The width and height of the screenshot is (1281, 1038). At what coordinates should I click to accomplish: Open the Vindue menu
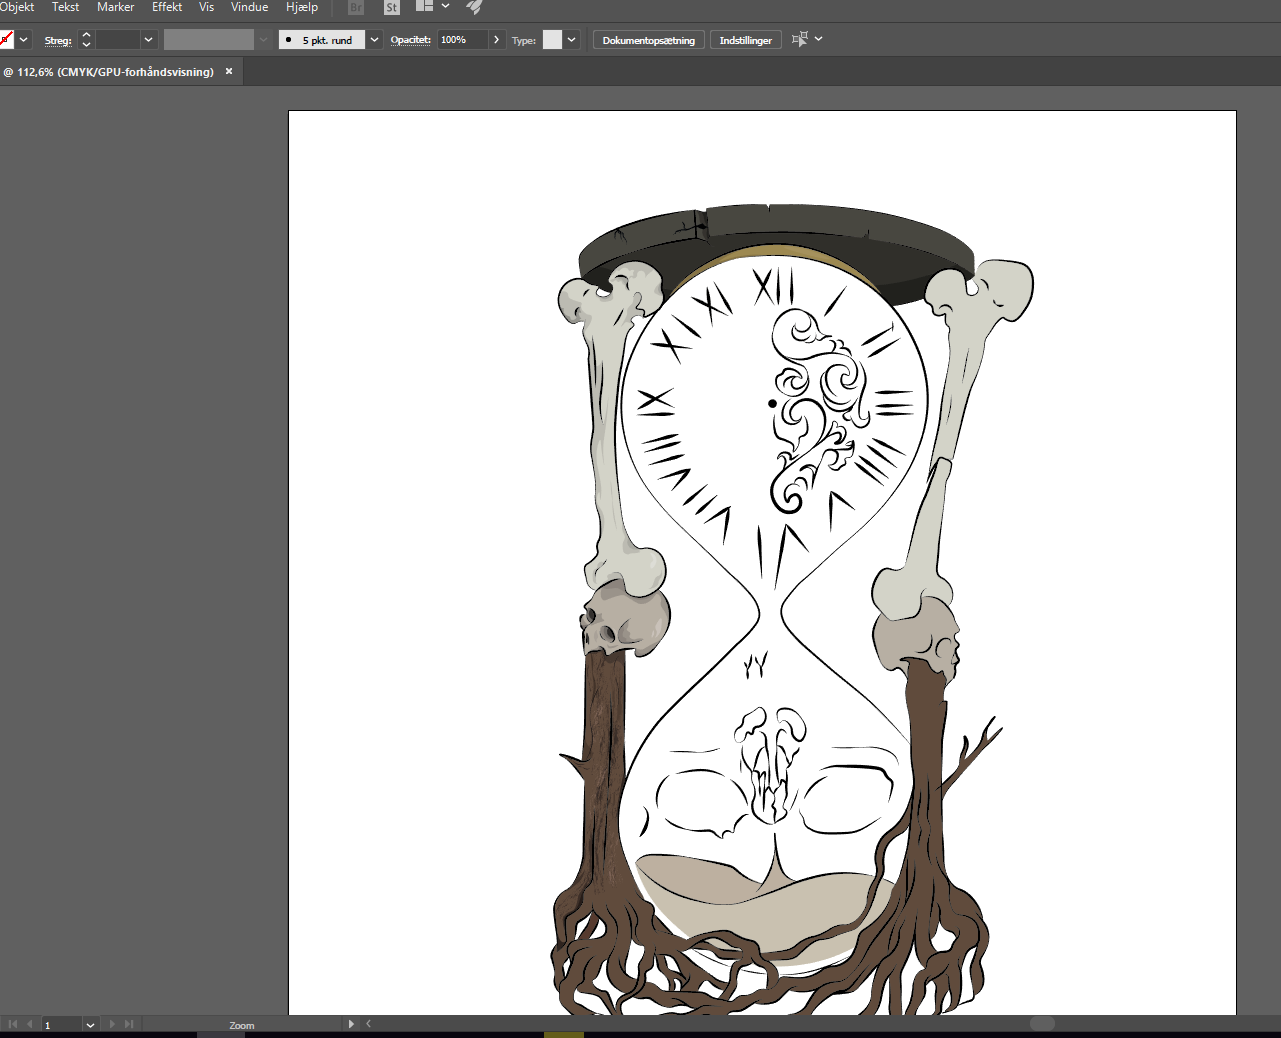point(249,7)
